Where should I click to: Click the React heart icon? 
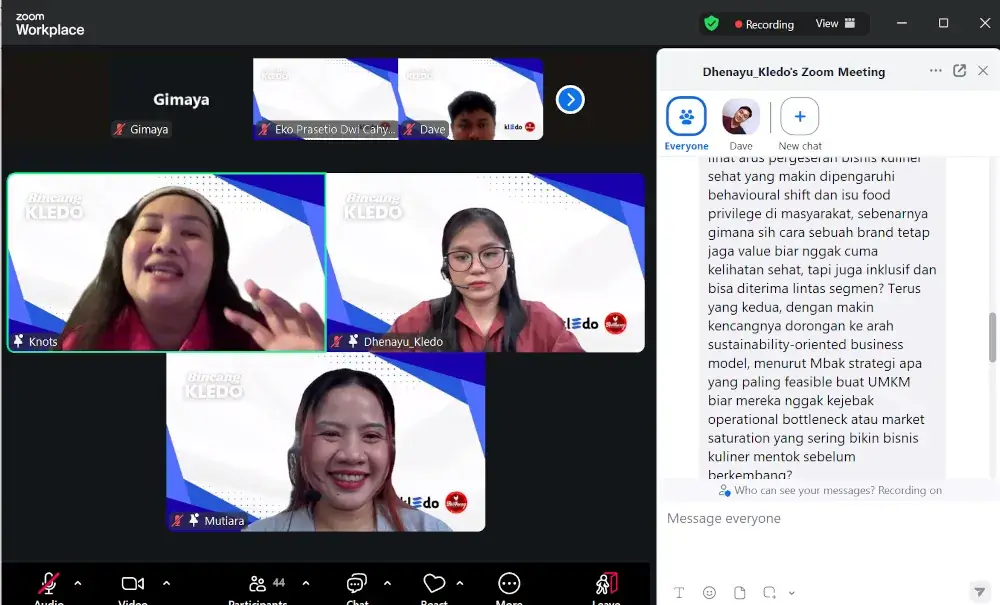pos(434,586)
